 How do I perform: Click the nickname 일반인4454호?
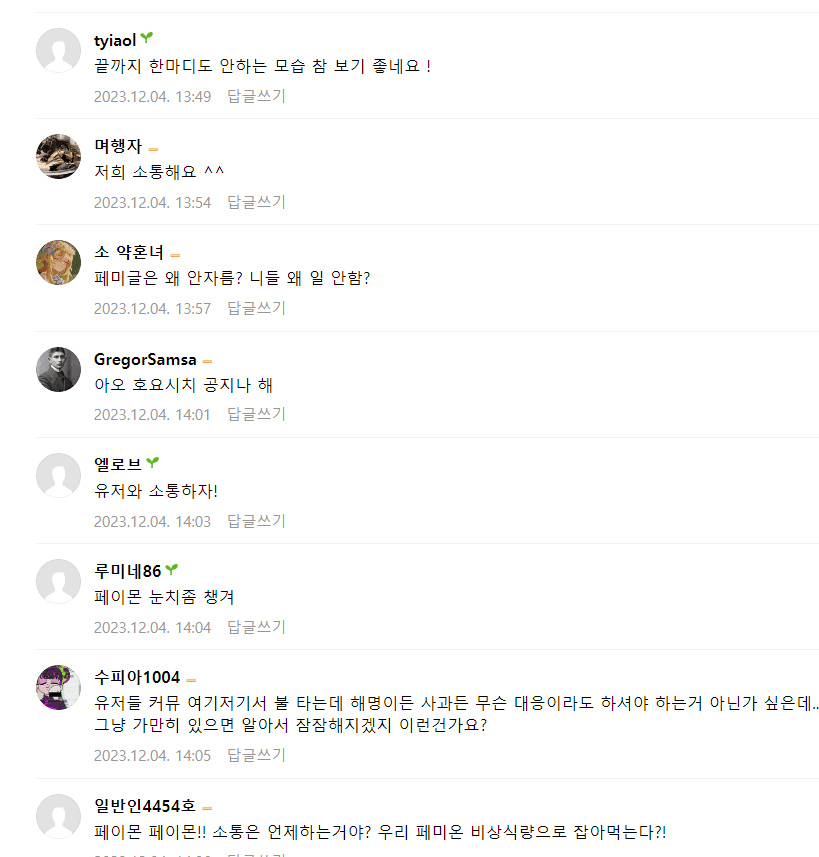[x=145, y=807]
